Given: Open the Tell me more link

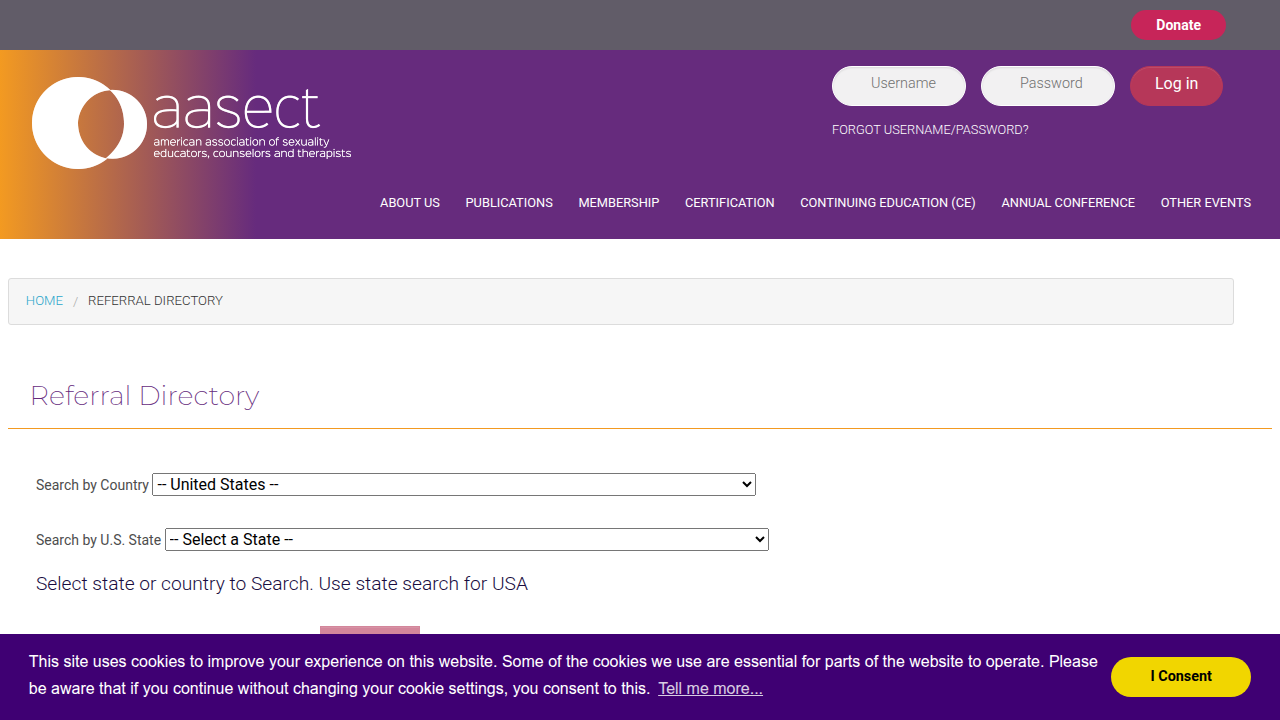Looking at the screenshot, I should coord(710,689).
